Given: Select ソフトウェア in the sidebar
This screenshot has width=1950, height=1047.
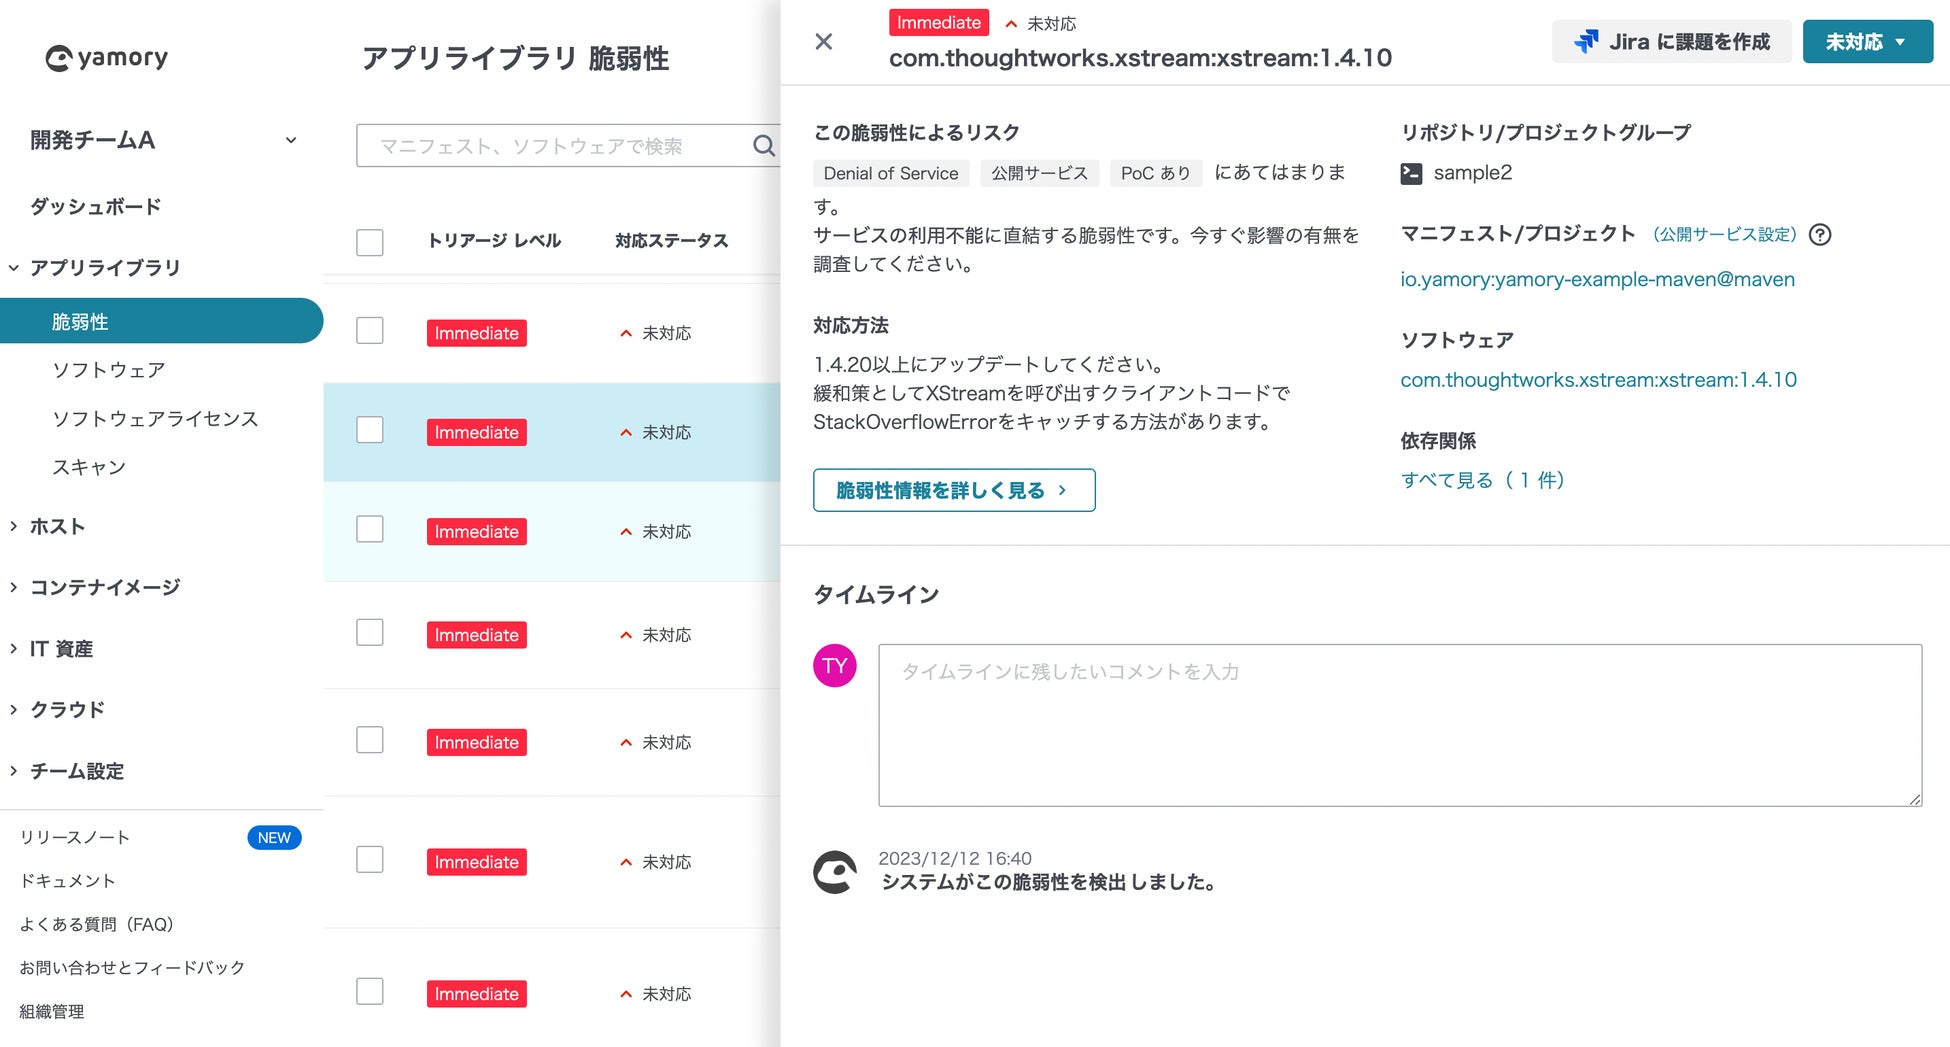Looking at the screenshot, I should click(x=109, y=370).
